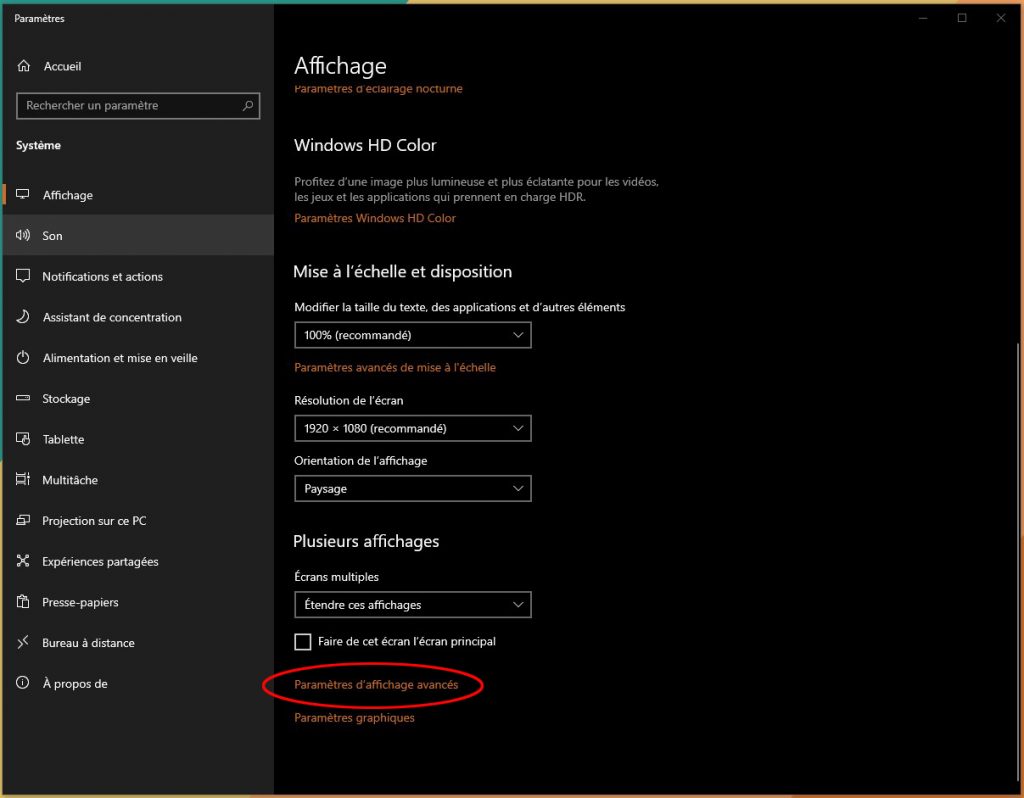Viewport: 1024px width, 798px height.
Task: Click the search magnifier icon
Action: [248, 105]
